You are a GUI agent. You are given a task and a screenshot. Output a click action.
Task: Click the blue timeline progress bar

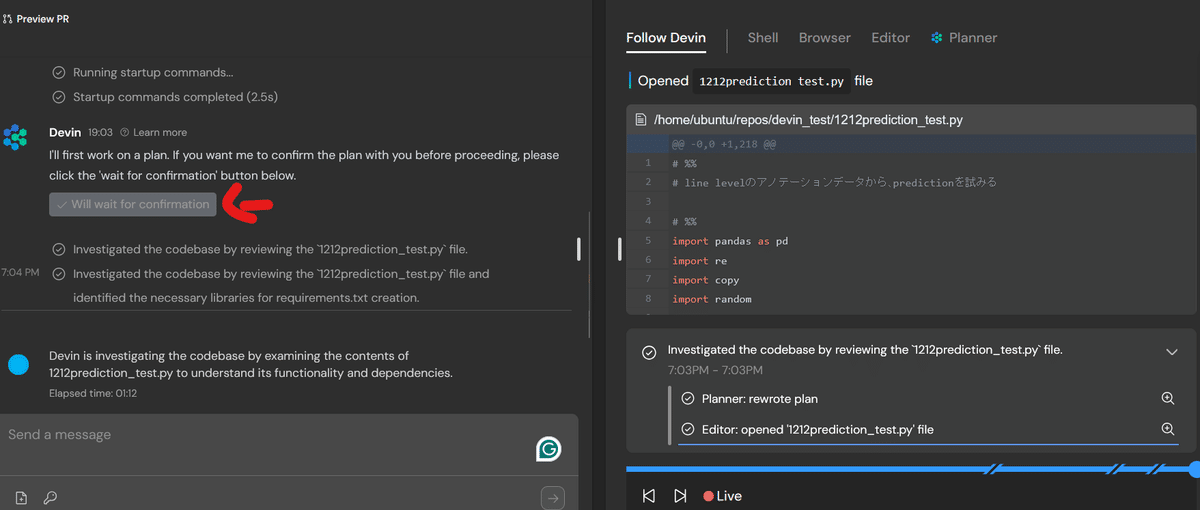800,468
